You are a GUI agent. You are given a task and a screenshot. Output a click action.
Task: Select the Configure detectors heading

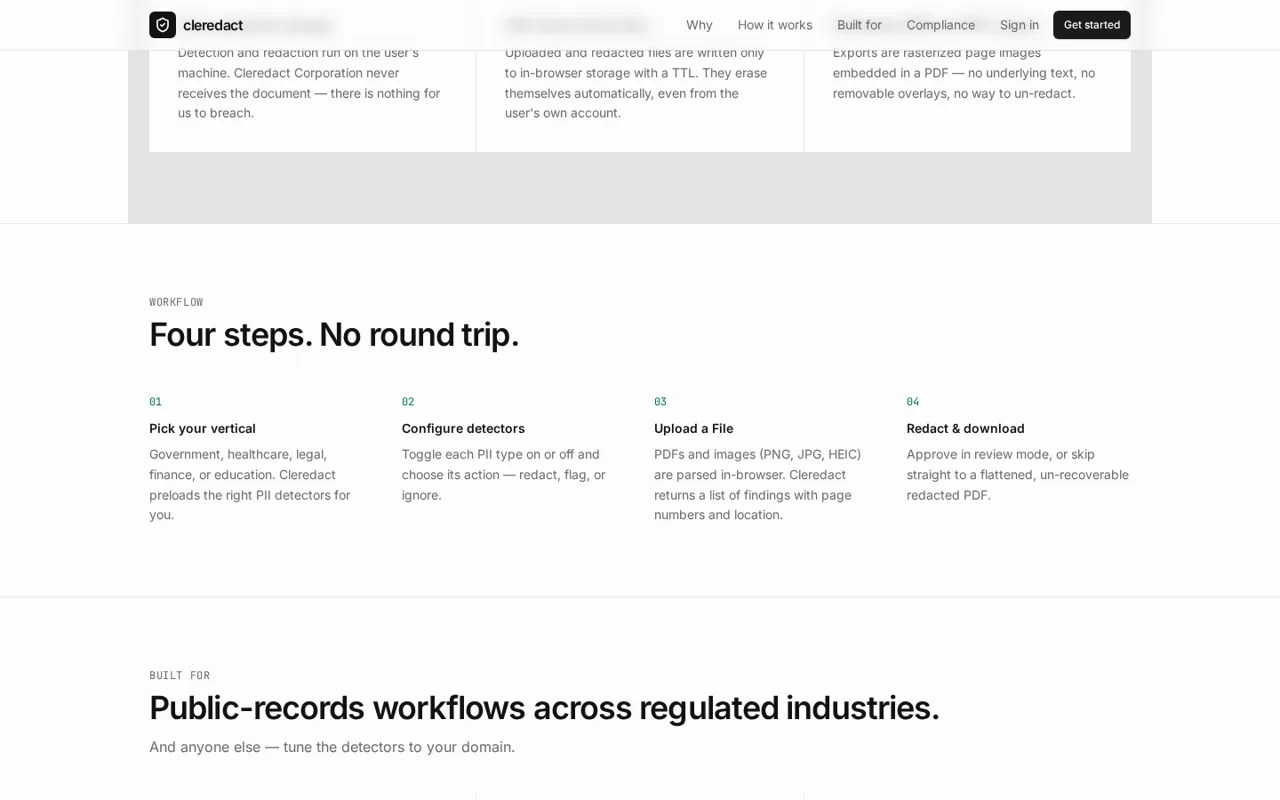click(x=463, y=428)
